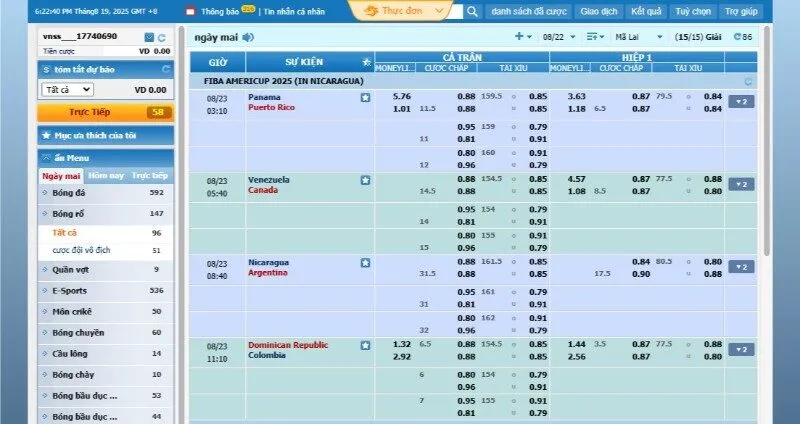Click the Thông báo calendar icon
Image resolution: width=800 pixels, height=424 pixels.
pos(190,12)
